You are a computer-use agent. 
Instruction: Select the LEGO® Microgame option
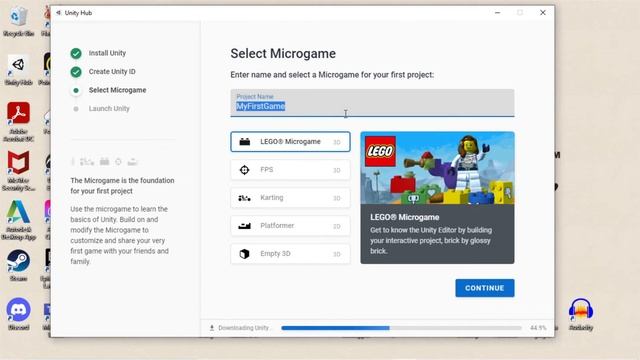pyautogui.click(x=290, y=142)
